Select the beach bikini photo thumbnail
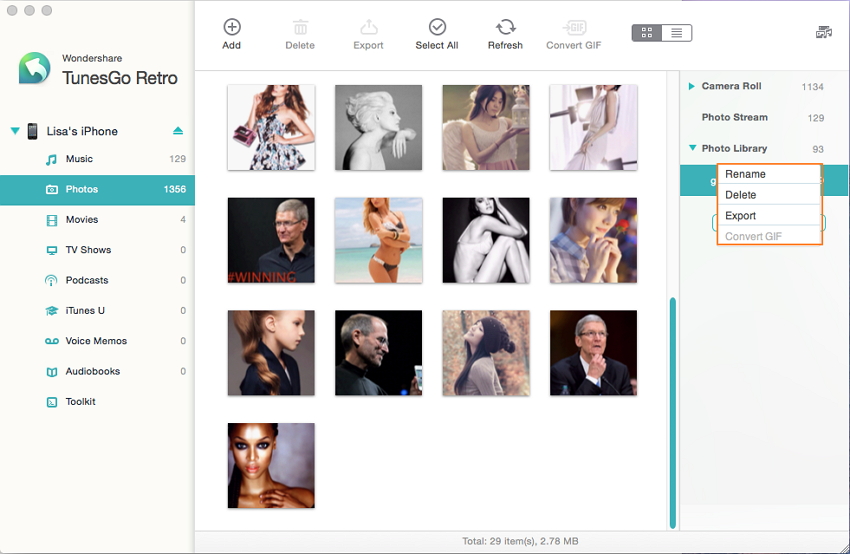 point(378,240)
